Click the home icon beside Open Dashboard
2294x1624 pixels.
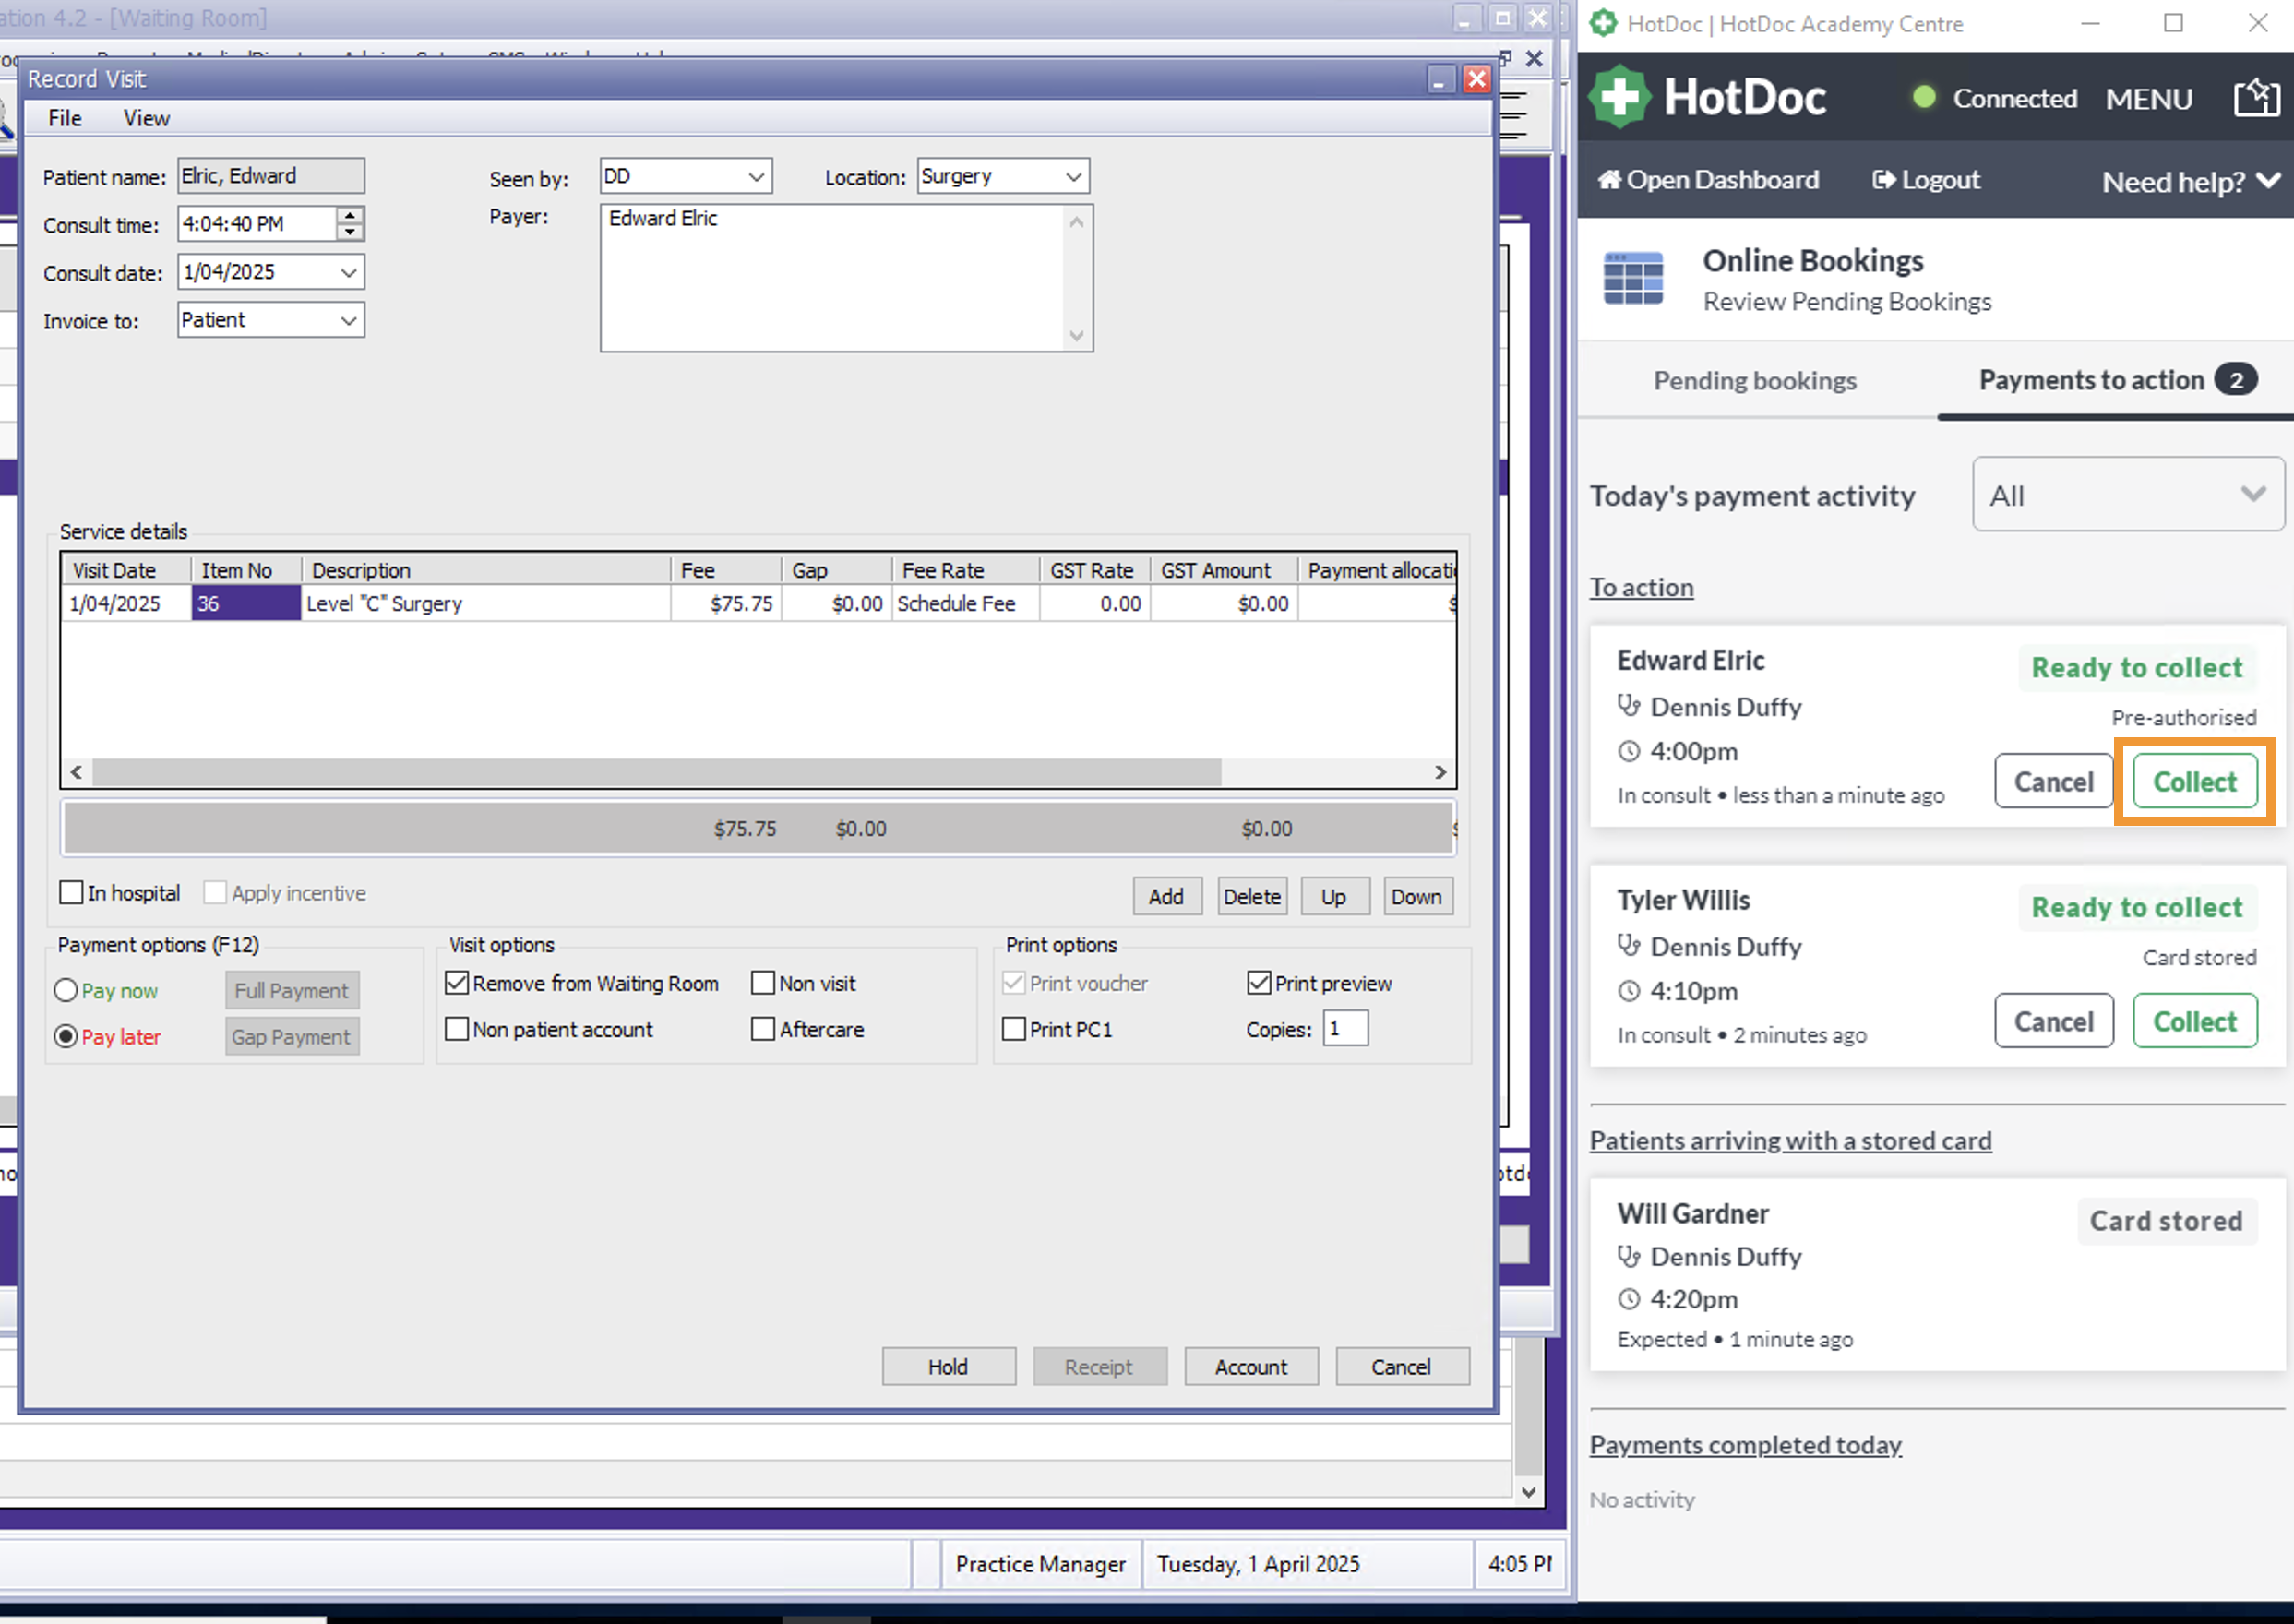tap(1609, 180)
